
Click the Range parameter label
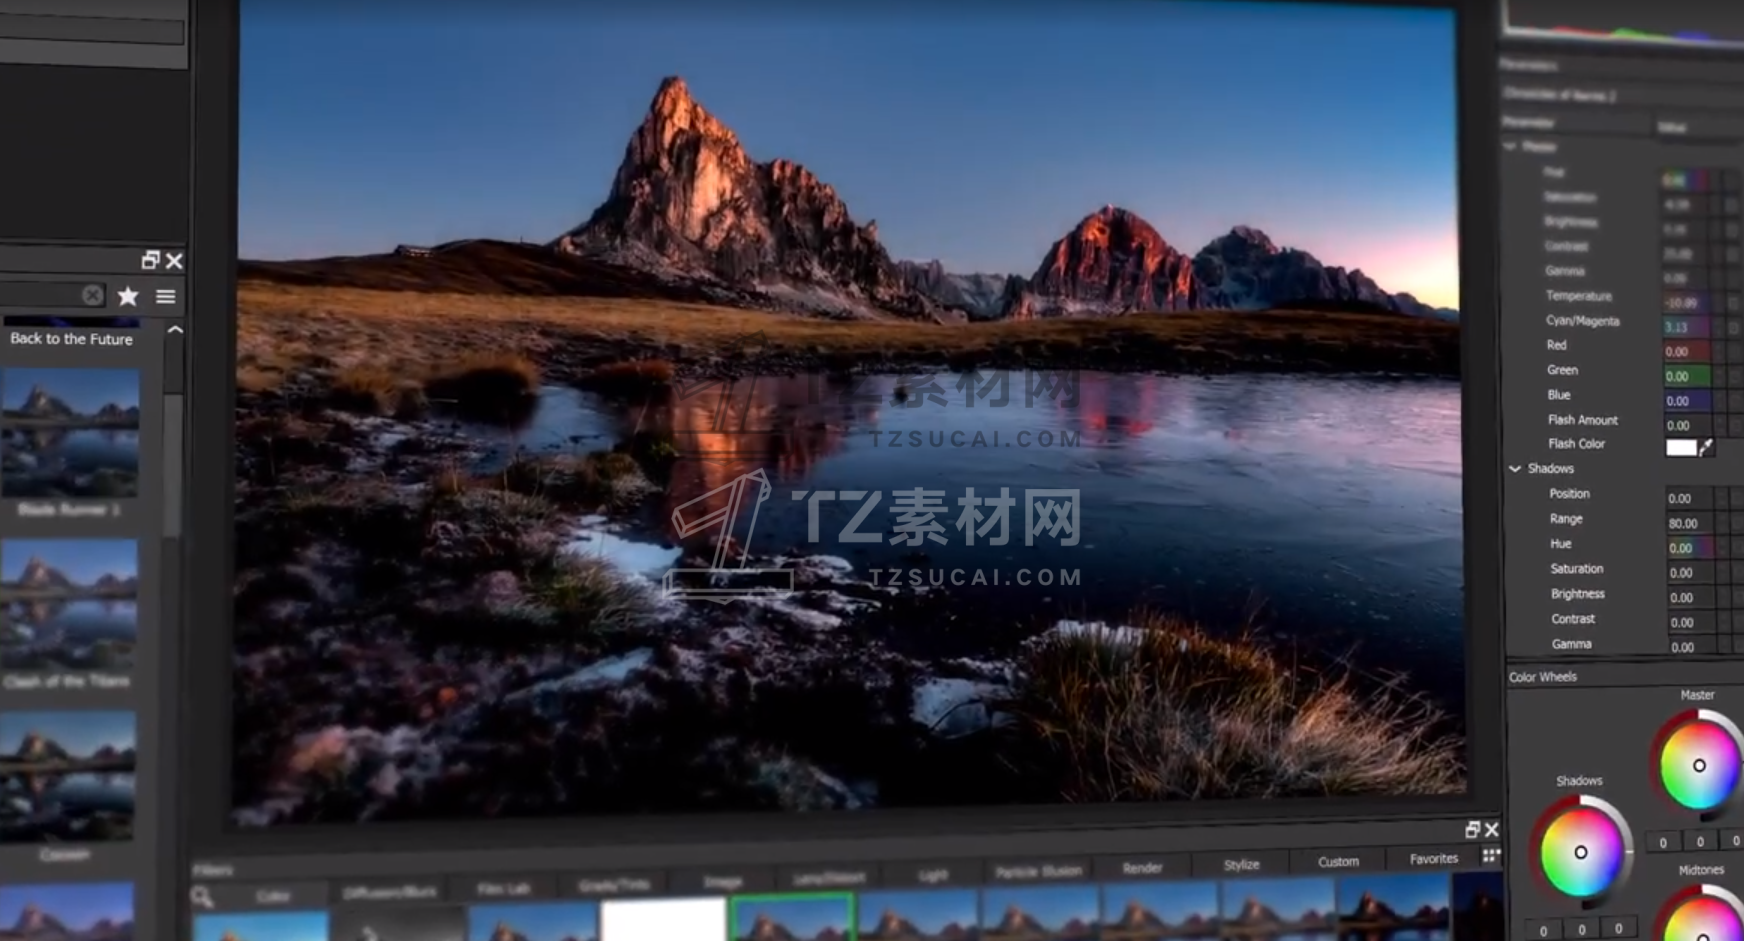pyautogui.click(x=1566, y=519)
